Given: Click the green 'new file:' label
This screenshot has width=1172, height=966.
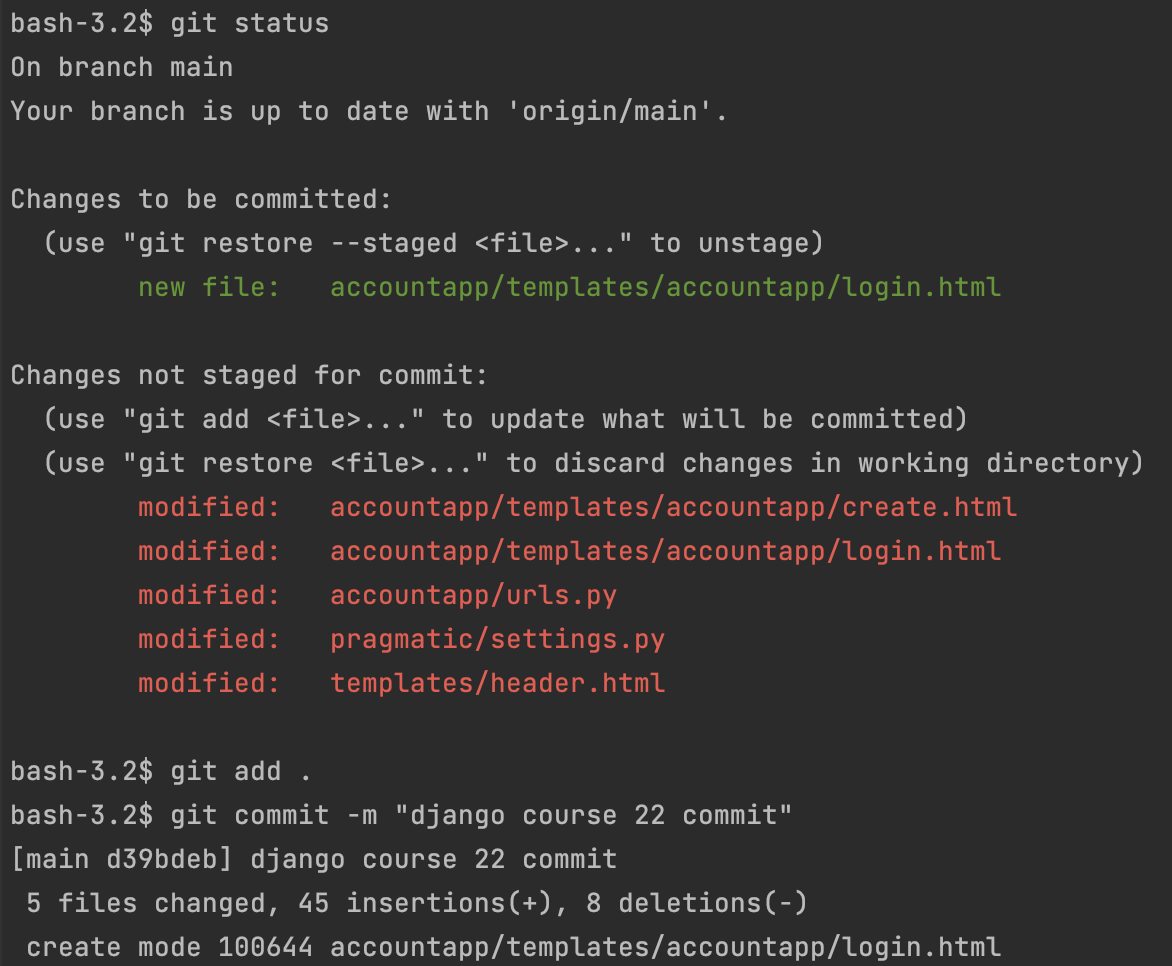Looking at the screenshot, I should point(209,287).
